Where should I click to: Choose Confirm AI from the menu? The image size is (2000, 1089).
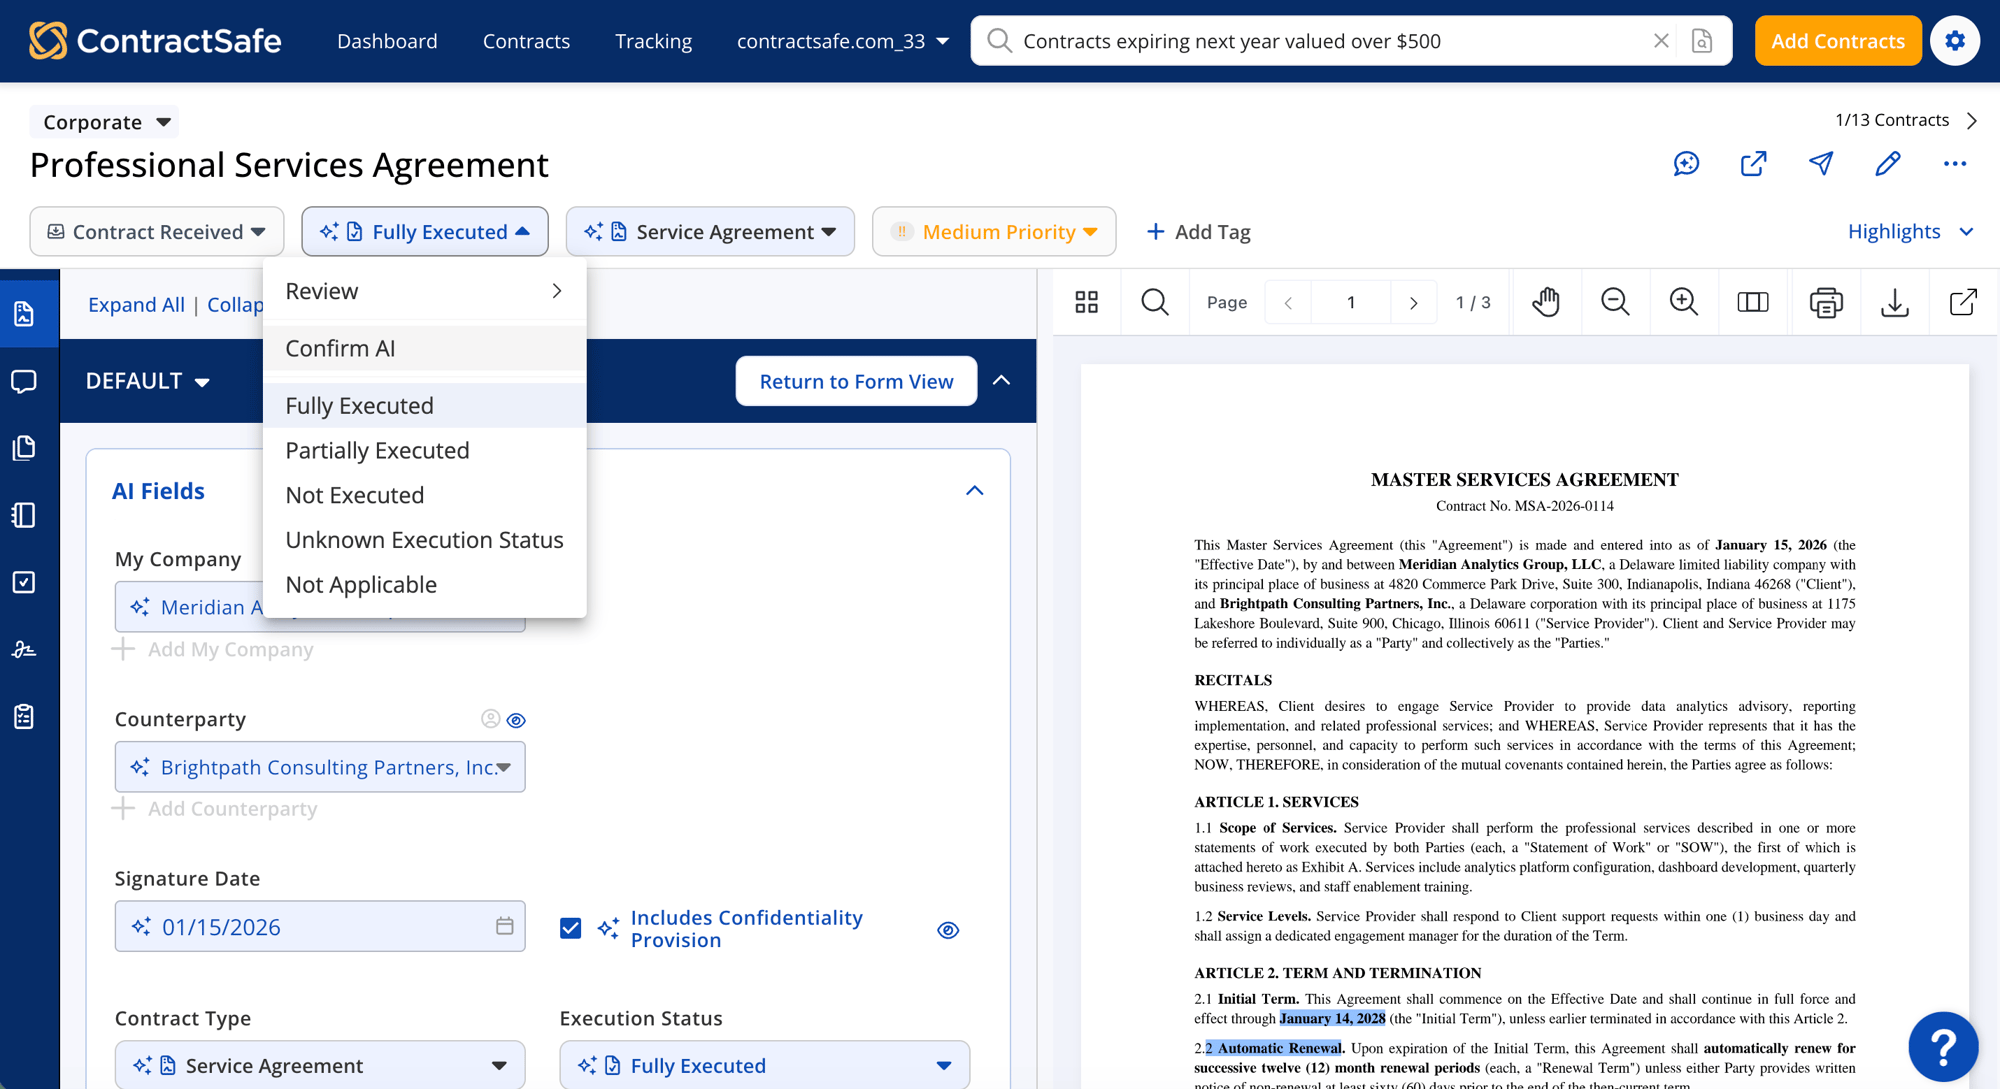[x=425, y=348]
